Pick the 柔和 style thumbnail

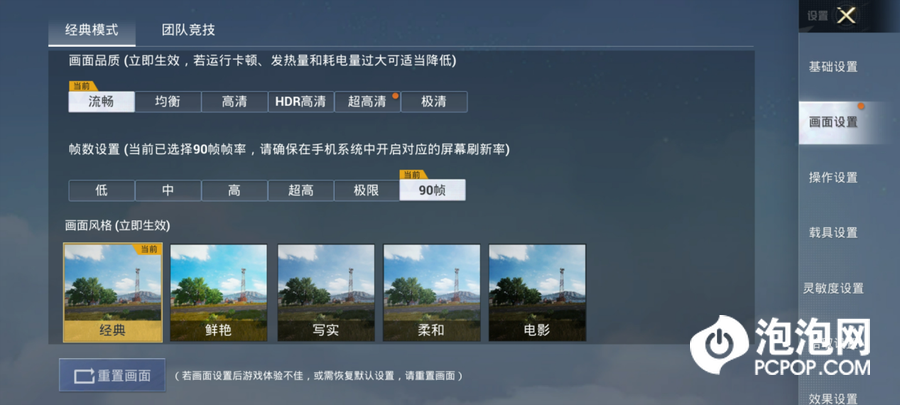pyautogui.click(x=432, y=293)
